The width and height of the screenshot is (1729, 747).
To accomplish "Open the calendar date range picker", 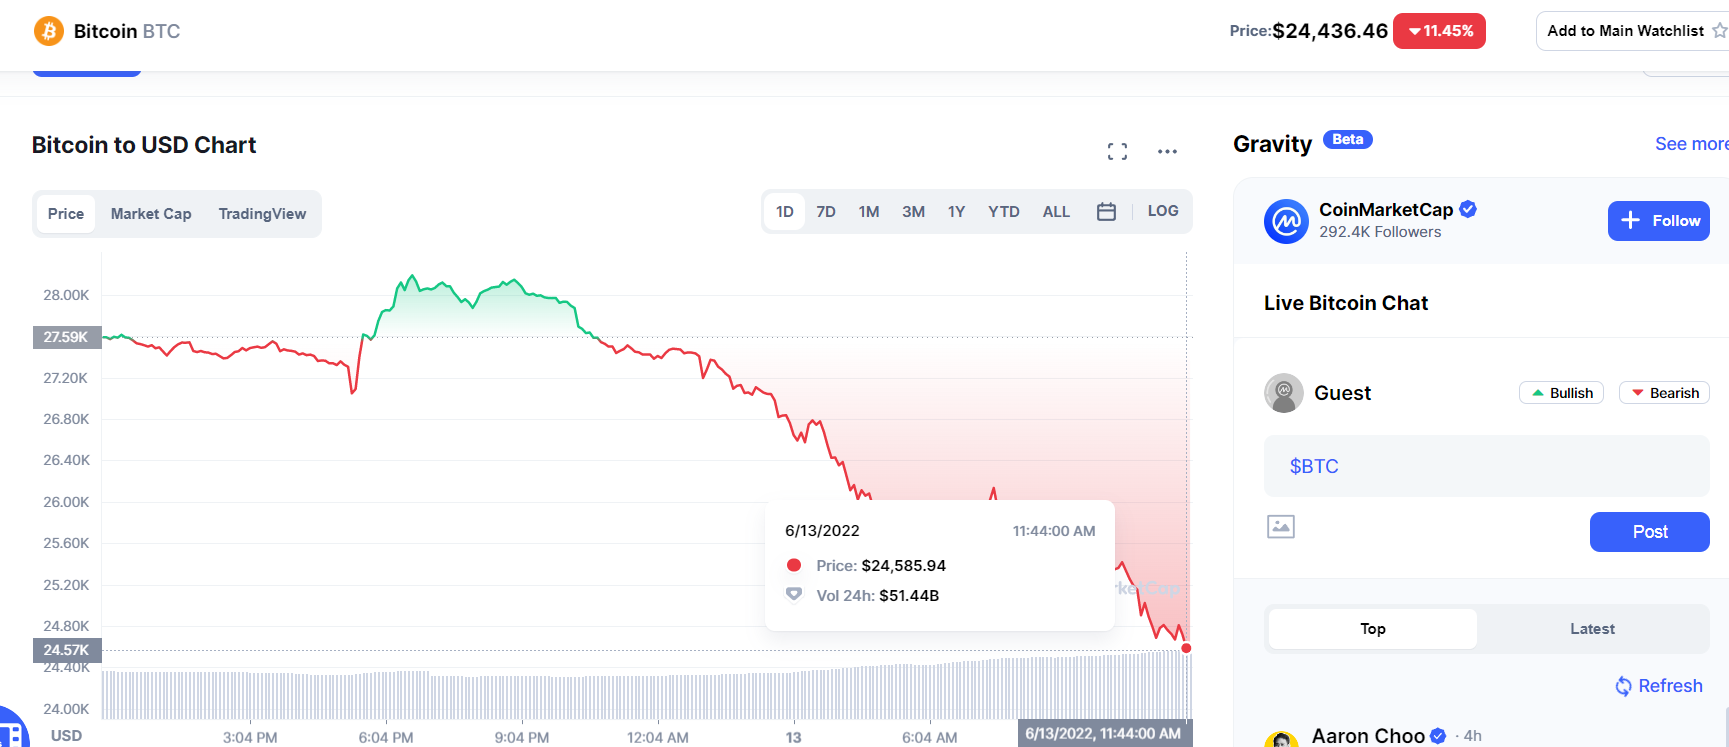I will point(1106,212).
